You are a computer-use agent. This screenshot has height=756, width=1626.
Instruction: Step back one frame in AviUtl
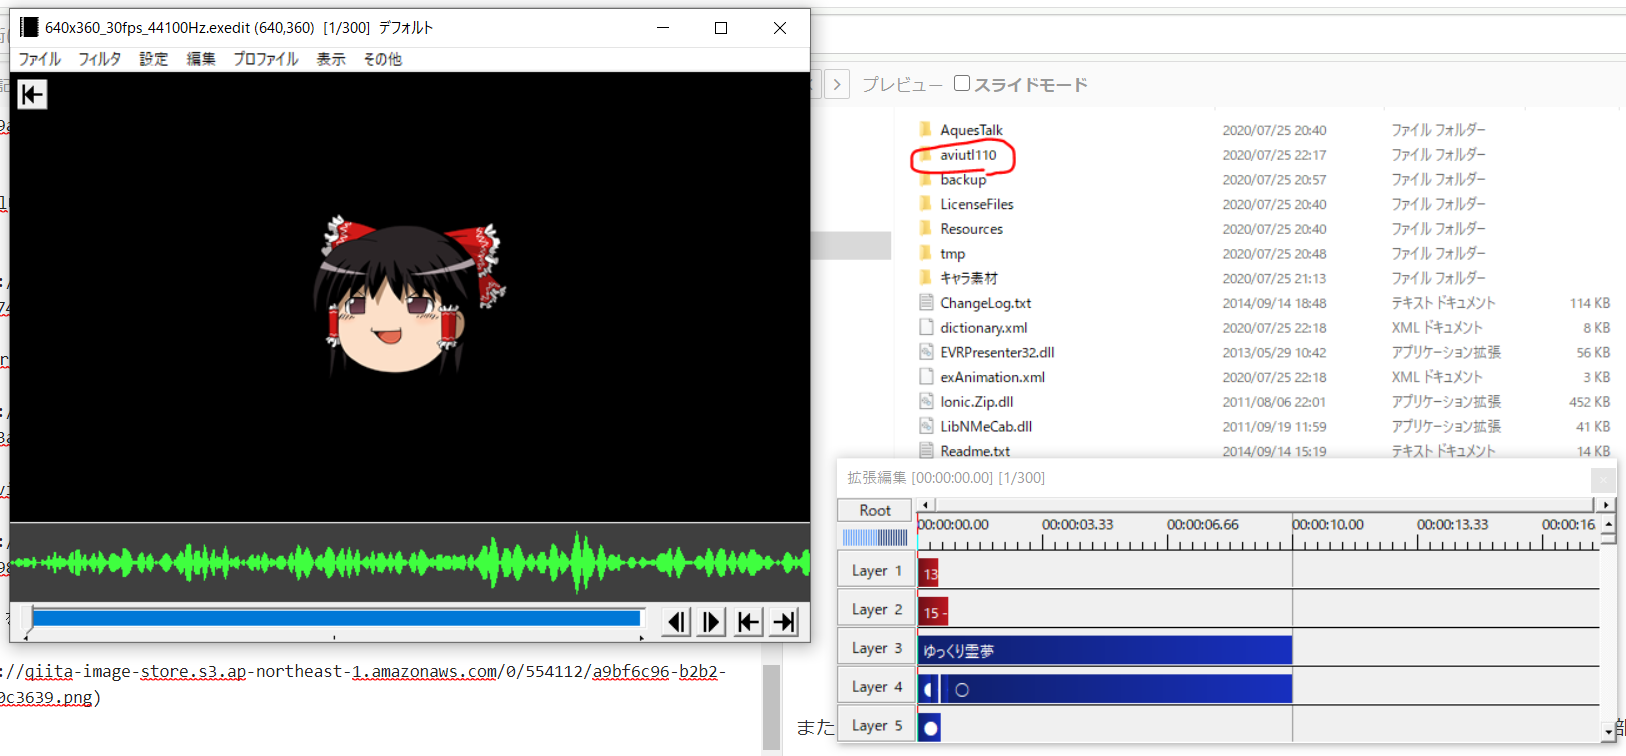pos(677,622)
